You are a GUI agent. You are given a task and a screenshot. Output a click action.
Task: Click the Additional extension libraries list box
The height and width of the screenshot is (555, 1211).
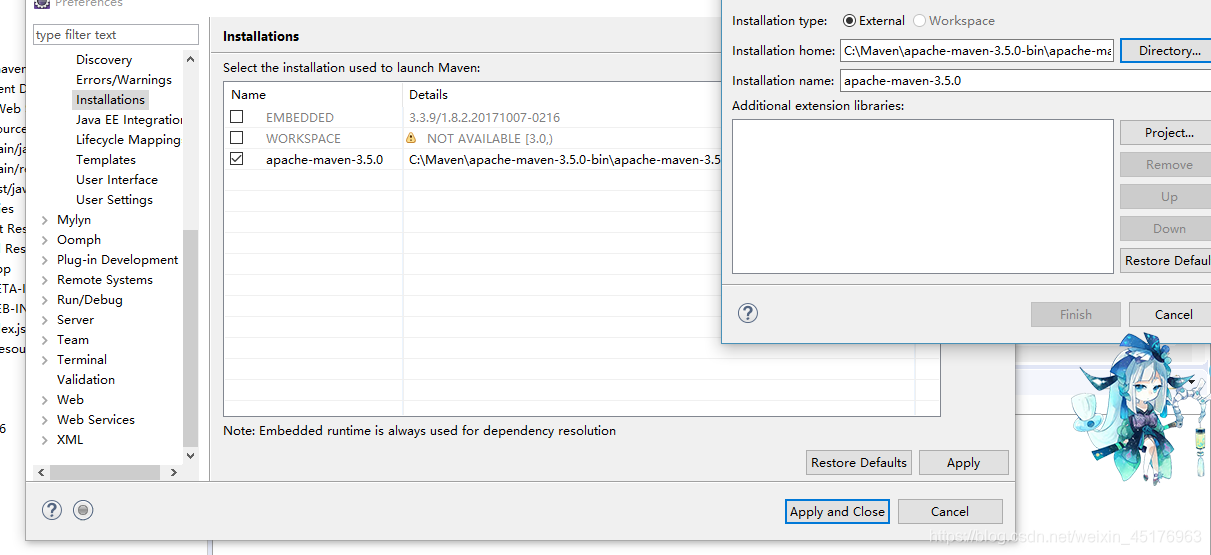pyautogui.click(x=922, y=197)
